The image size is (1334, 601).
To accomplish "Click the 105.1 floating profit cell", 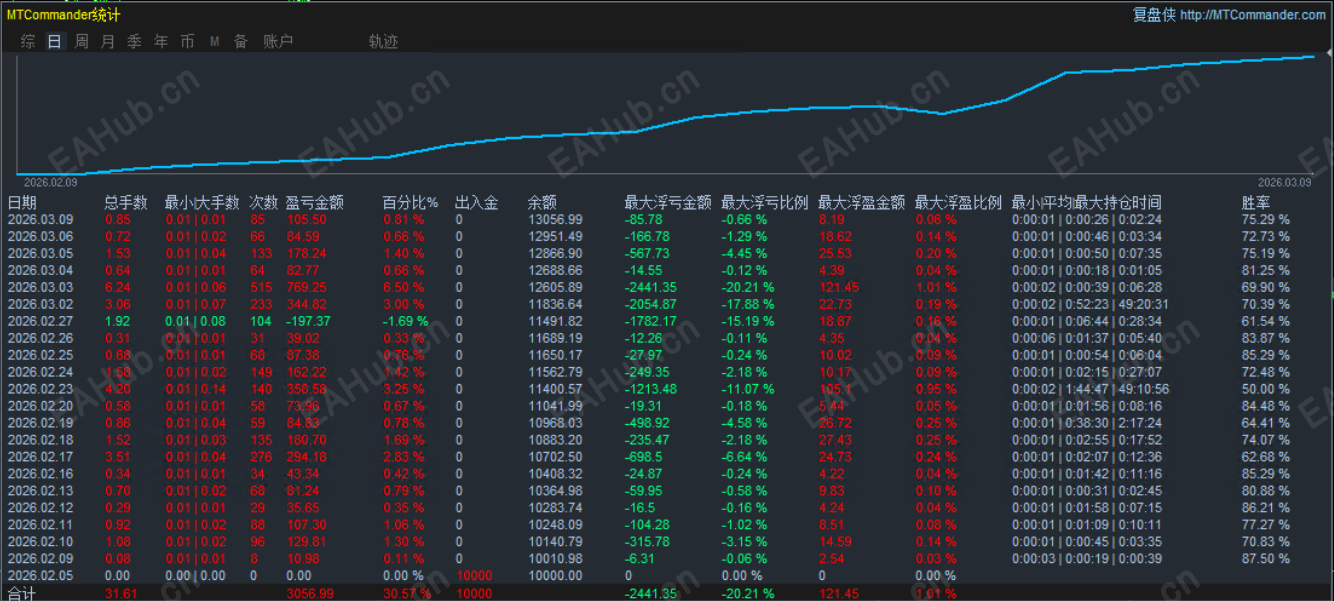I will (x=834, y=389).
